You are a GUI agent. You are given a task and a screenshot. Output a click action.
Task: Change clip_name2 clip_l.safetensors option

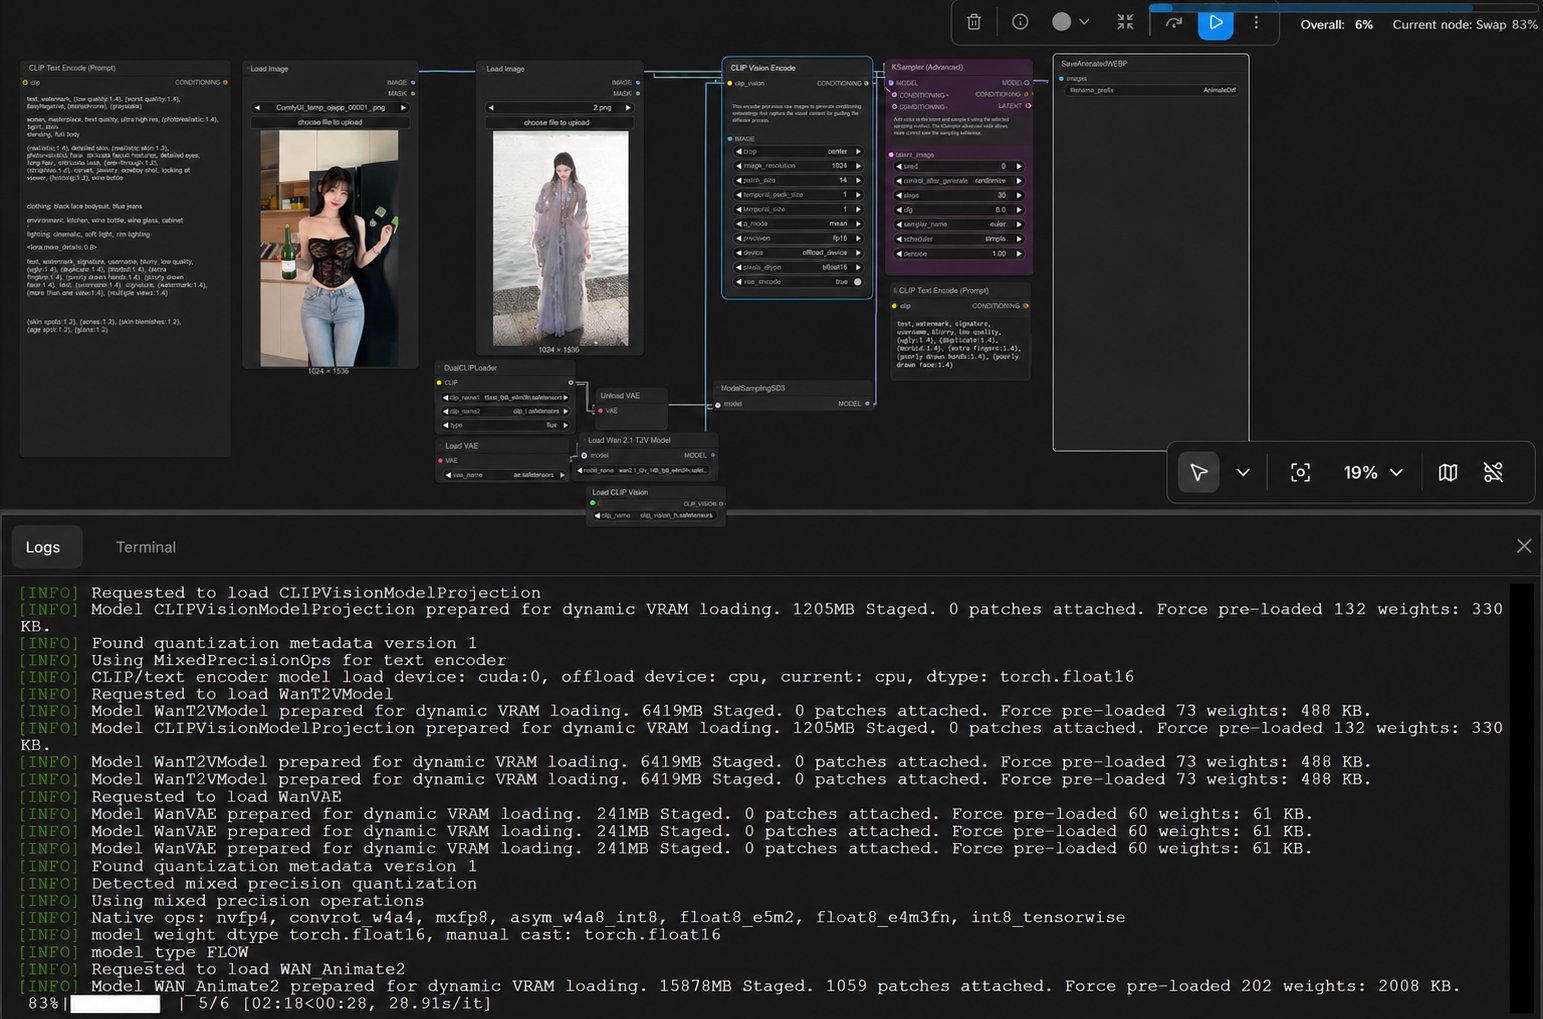pos(506,411)
